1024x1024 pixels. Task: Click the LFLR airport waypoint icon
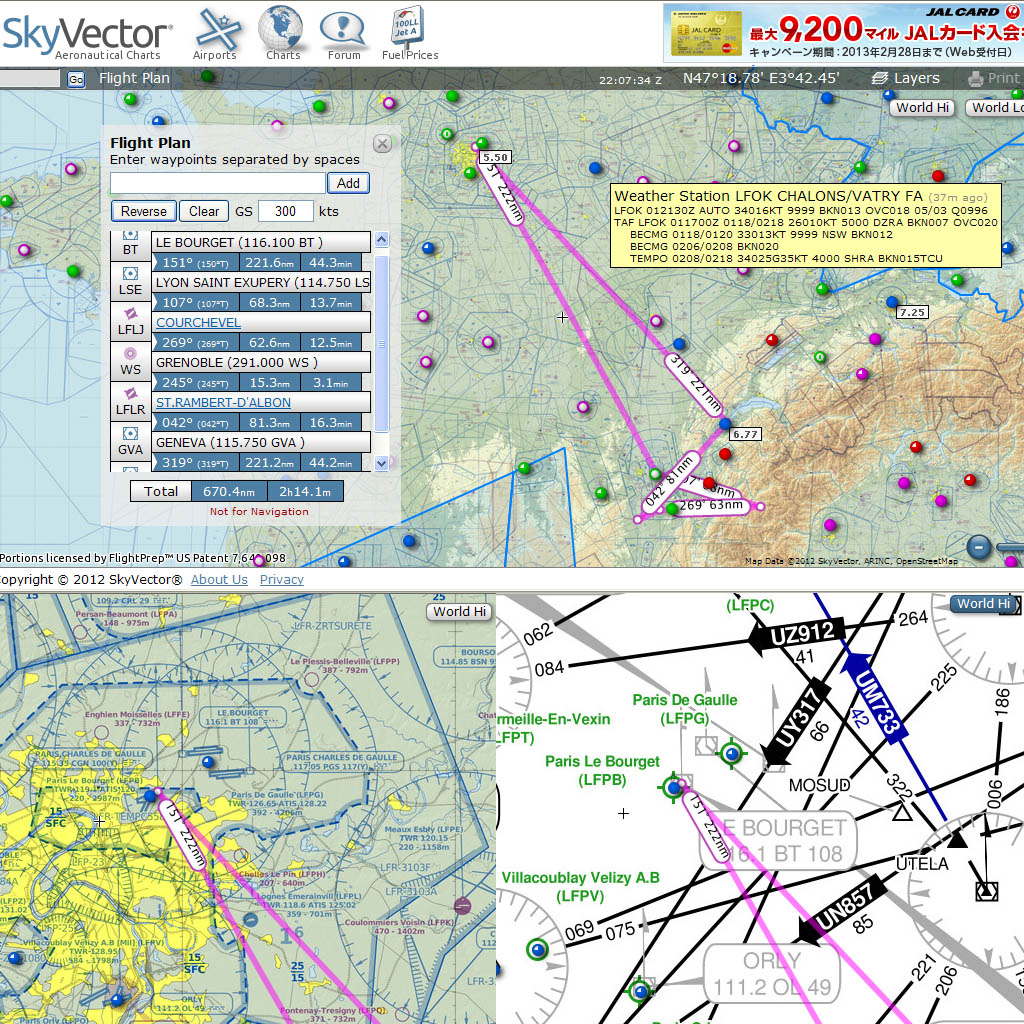point(131,393)
